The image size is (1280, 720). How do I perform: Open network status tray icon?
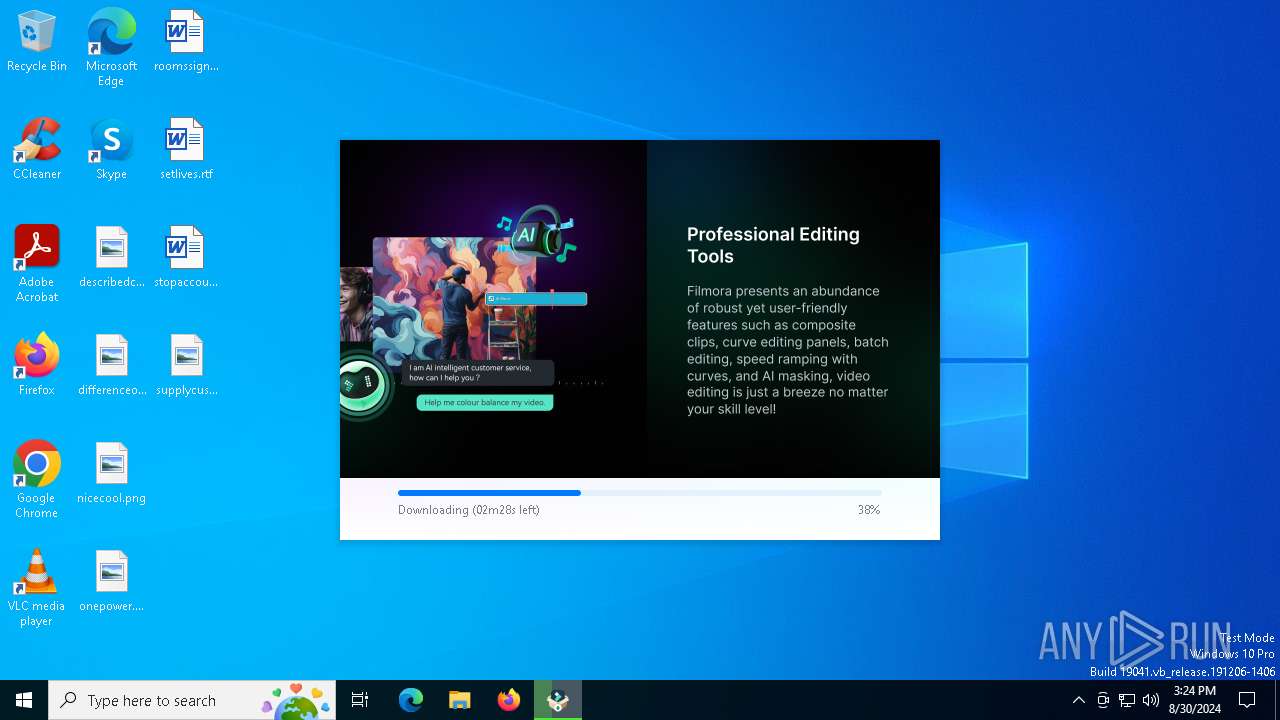tap(1127, 700)
